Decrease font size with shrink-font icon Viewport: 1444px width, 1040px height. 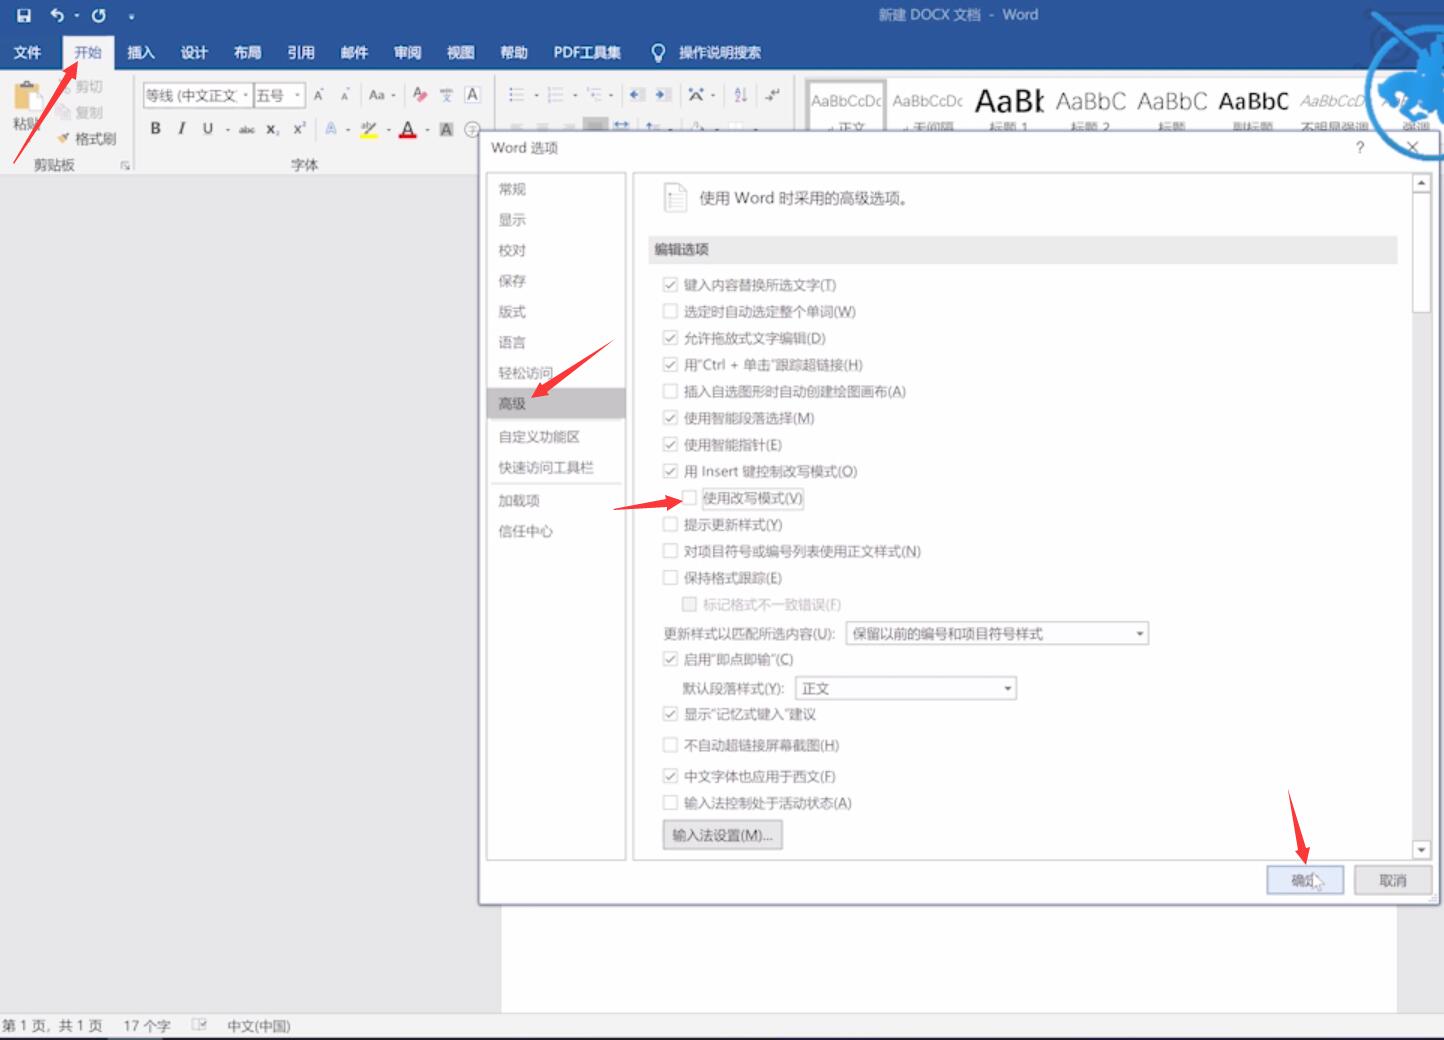point(344,95)
